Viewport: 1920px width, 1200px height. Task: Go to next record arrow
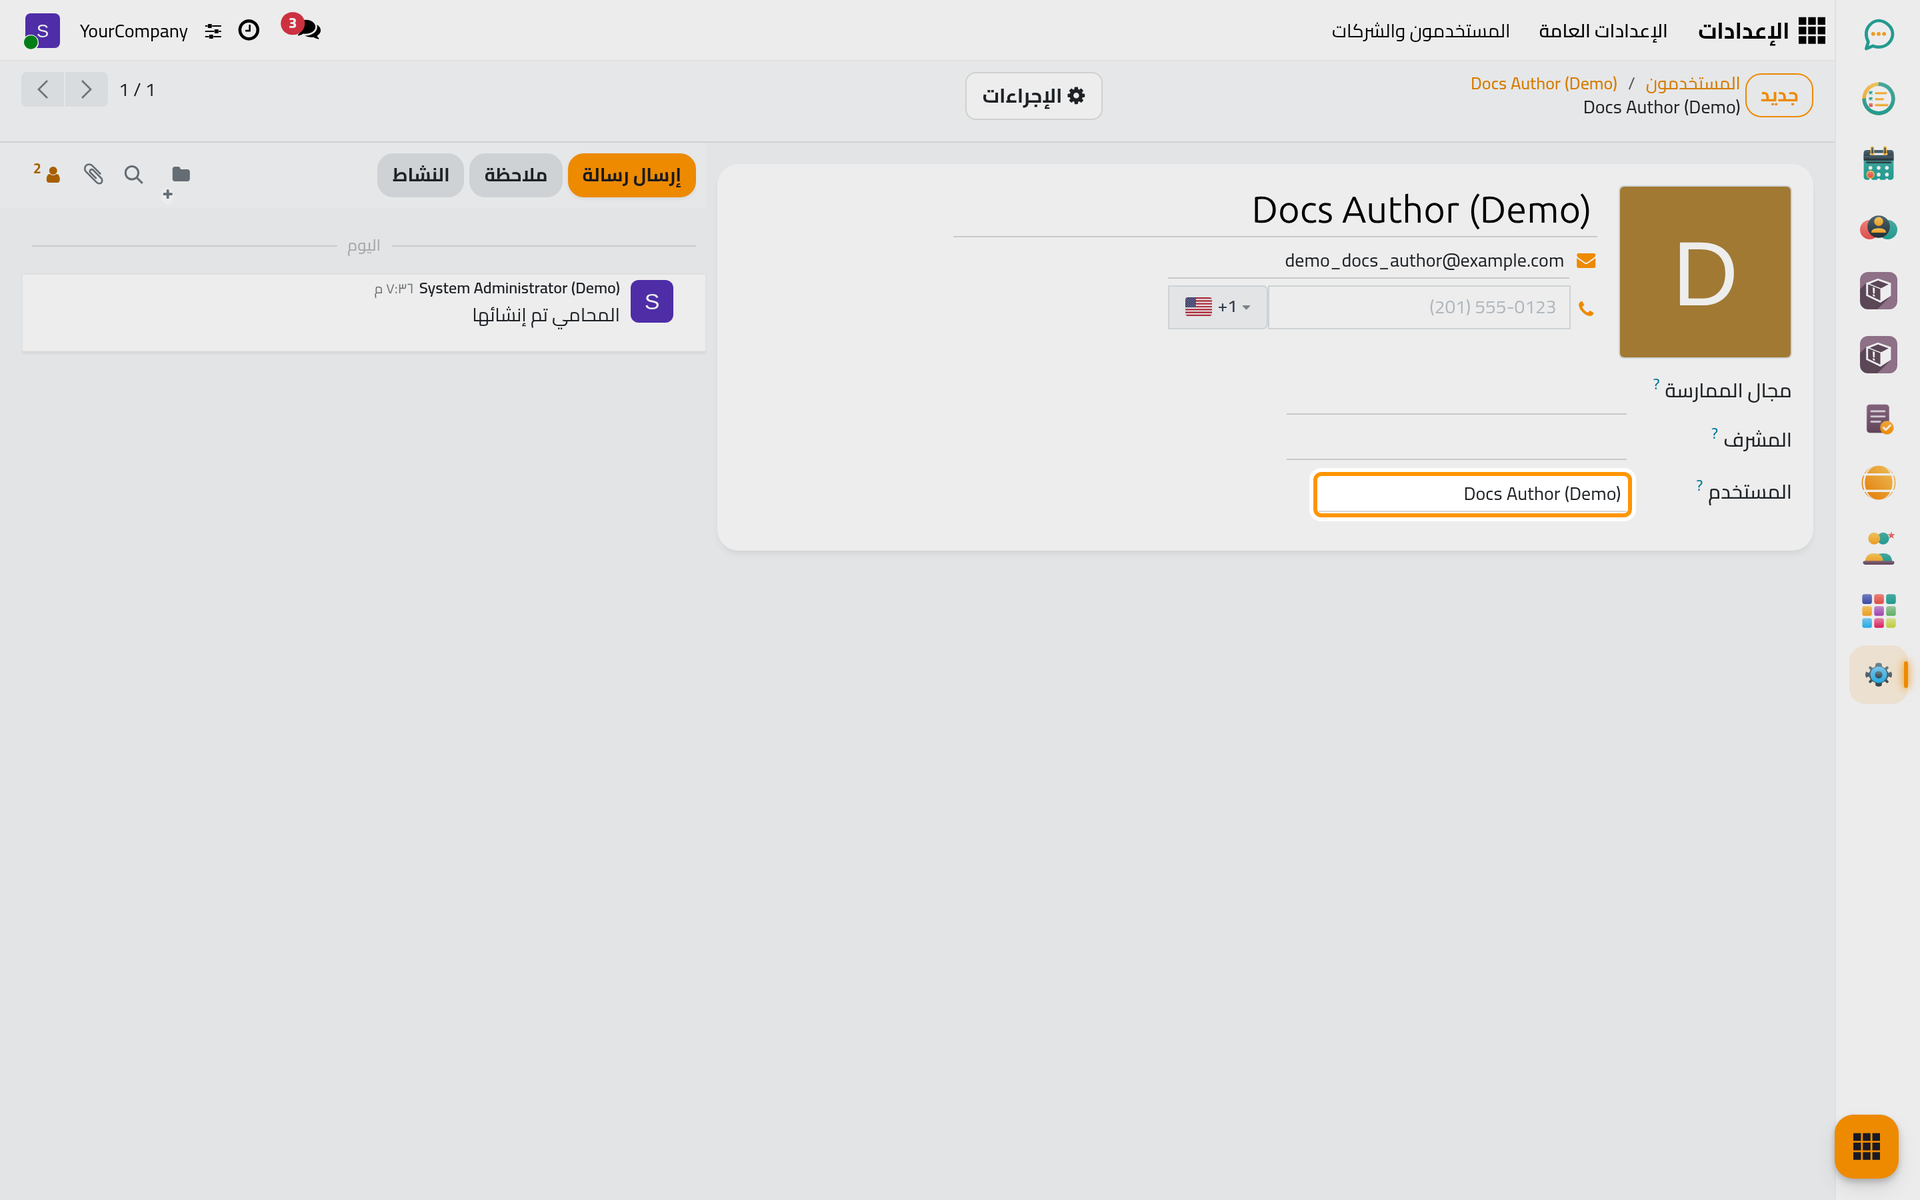pyautogui.click(x=86, y=89)
